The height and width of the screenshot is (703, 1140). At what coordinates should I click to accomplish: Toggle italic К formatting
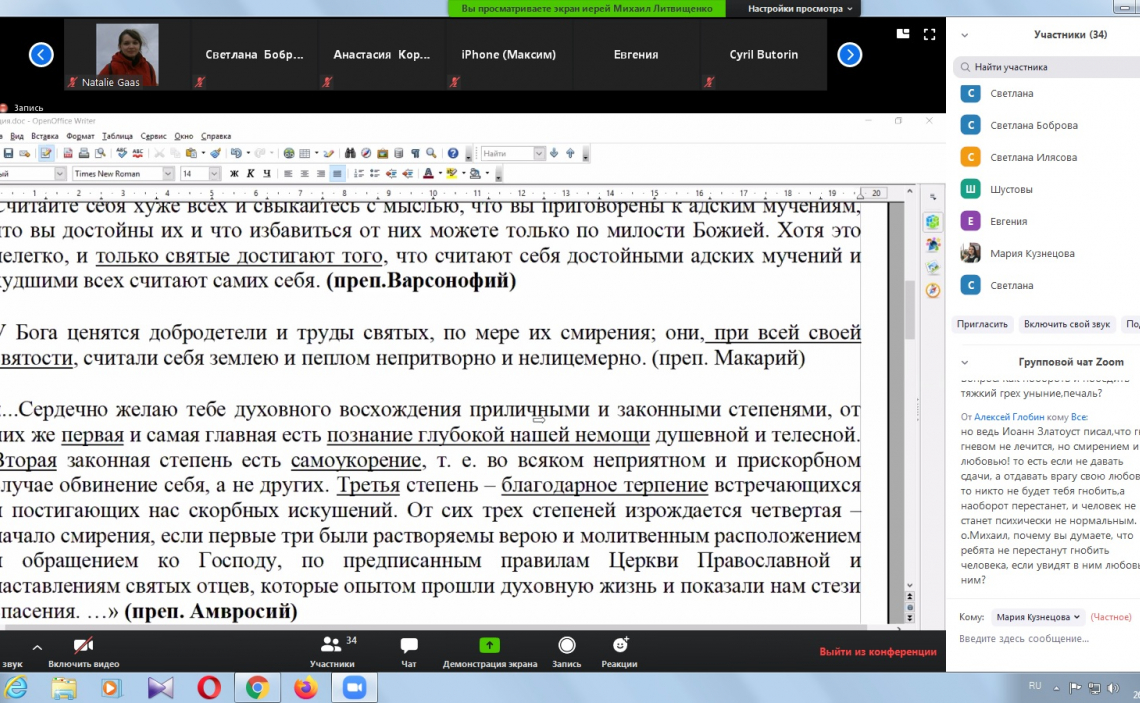pyautogui.click(x=251, y=173)
